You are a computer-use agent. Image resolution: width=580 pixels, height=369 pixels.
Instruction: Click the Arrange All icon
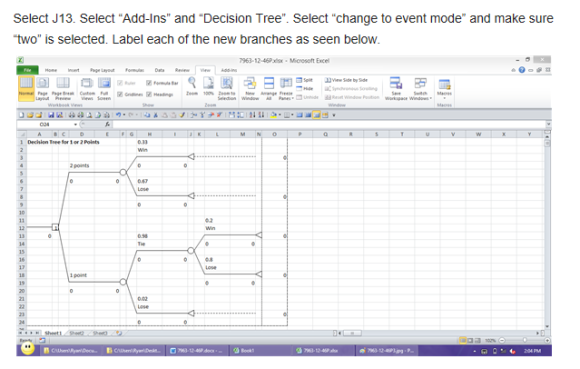click(269, 89)
